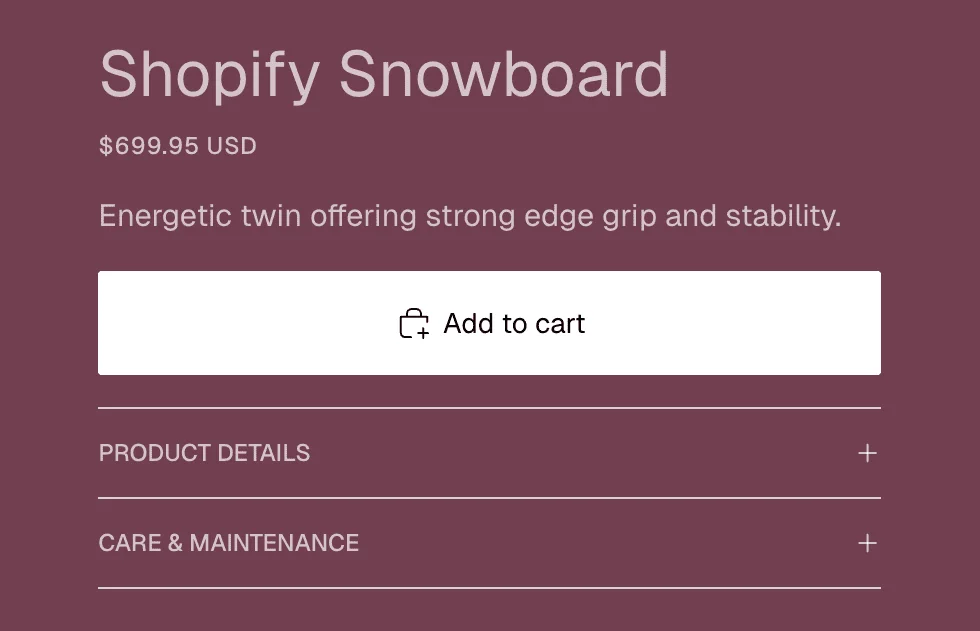Click the plus icon beside Care & Maintenance

click(x=867, y=543)
